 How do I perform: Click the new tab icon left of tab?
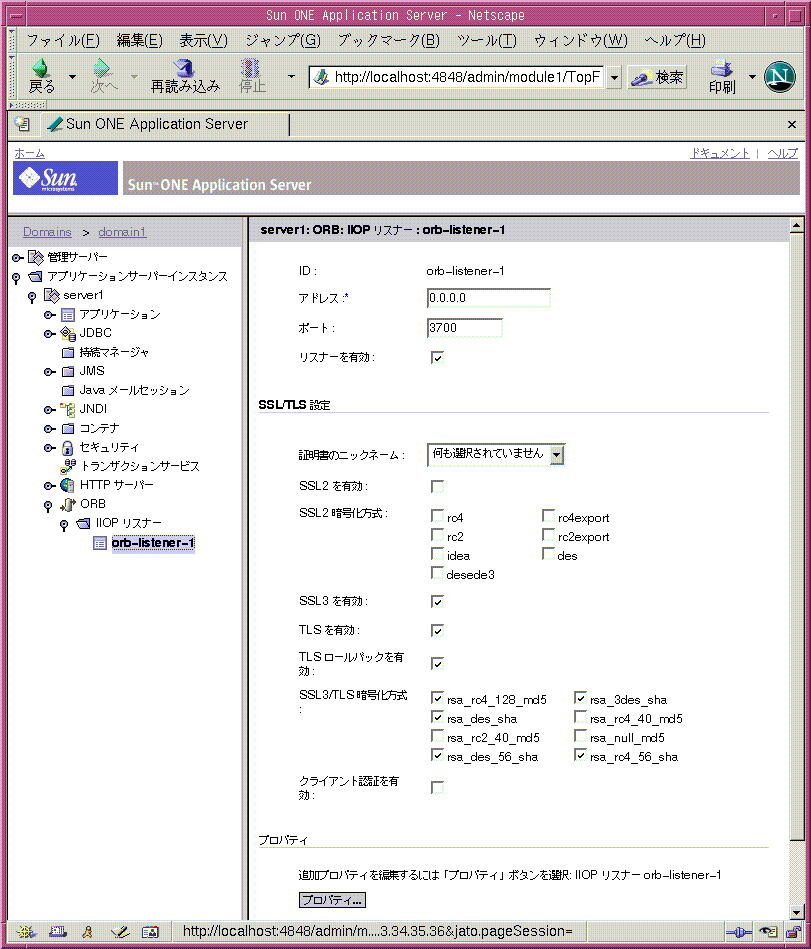pyautogui.click(x=22, y=124)
